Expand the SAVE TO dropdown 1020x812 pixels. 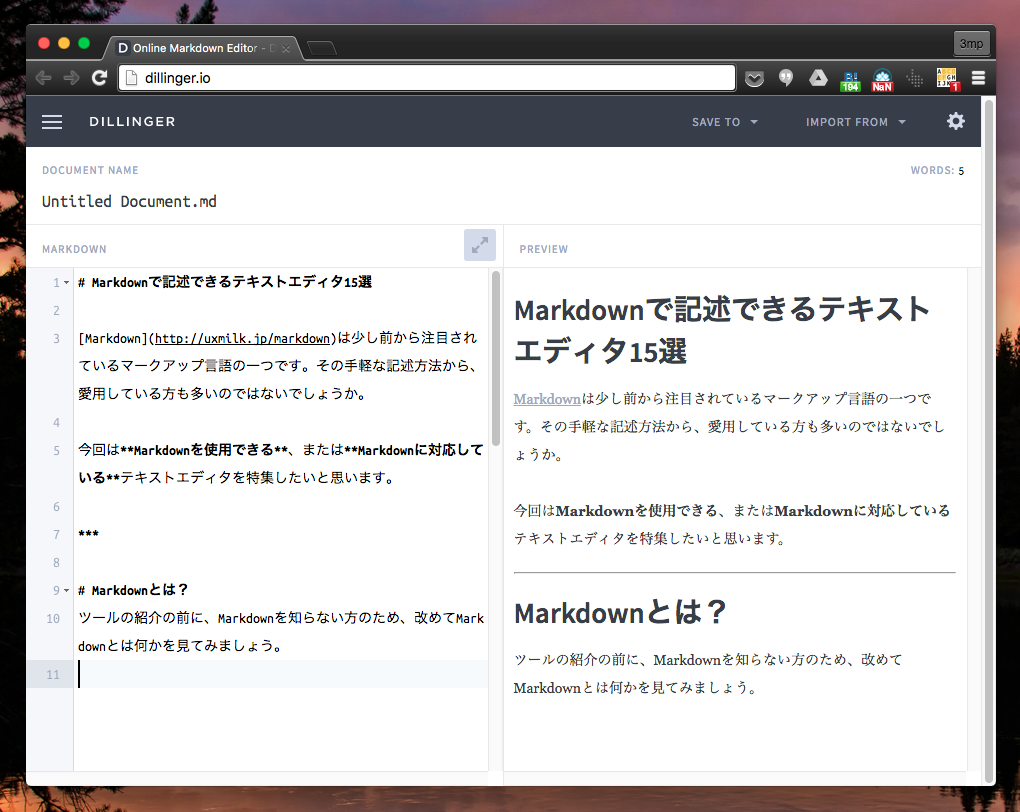tap(725, 122)
